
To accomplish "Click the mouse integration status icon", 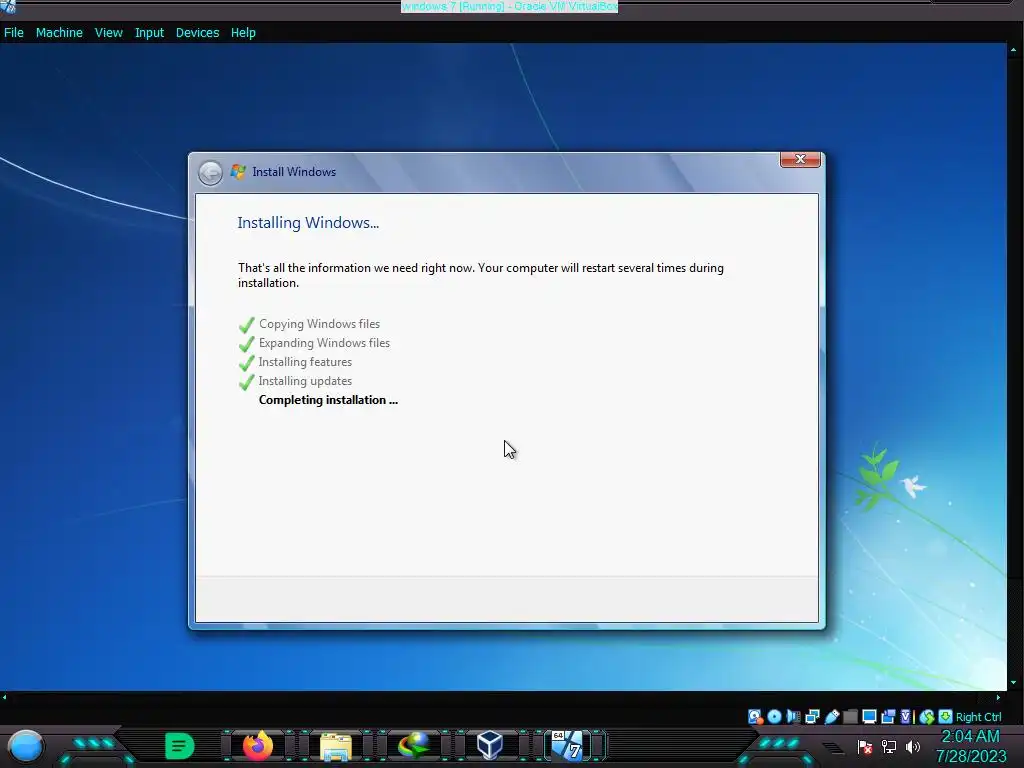I will point(927,717).
